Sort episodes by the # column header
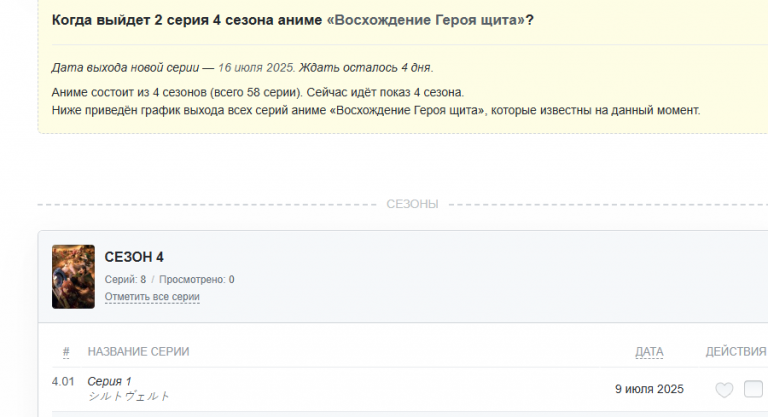The image size is (768, 417). click(x=66, y=352)
